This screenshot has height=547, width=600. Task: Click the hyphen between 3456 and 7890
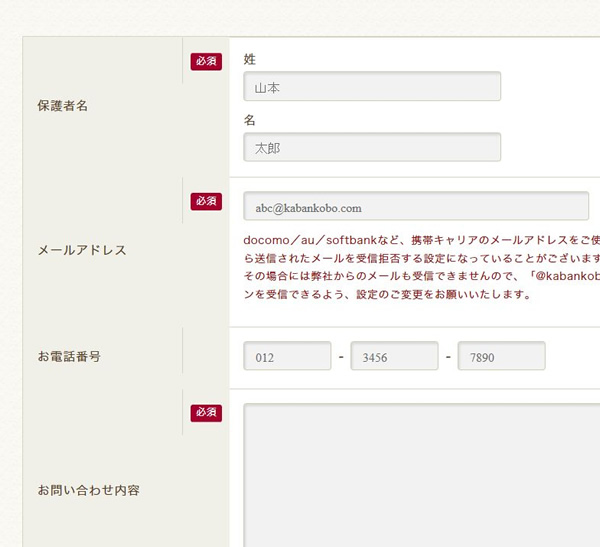(x=448, y=357)
